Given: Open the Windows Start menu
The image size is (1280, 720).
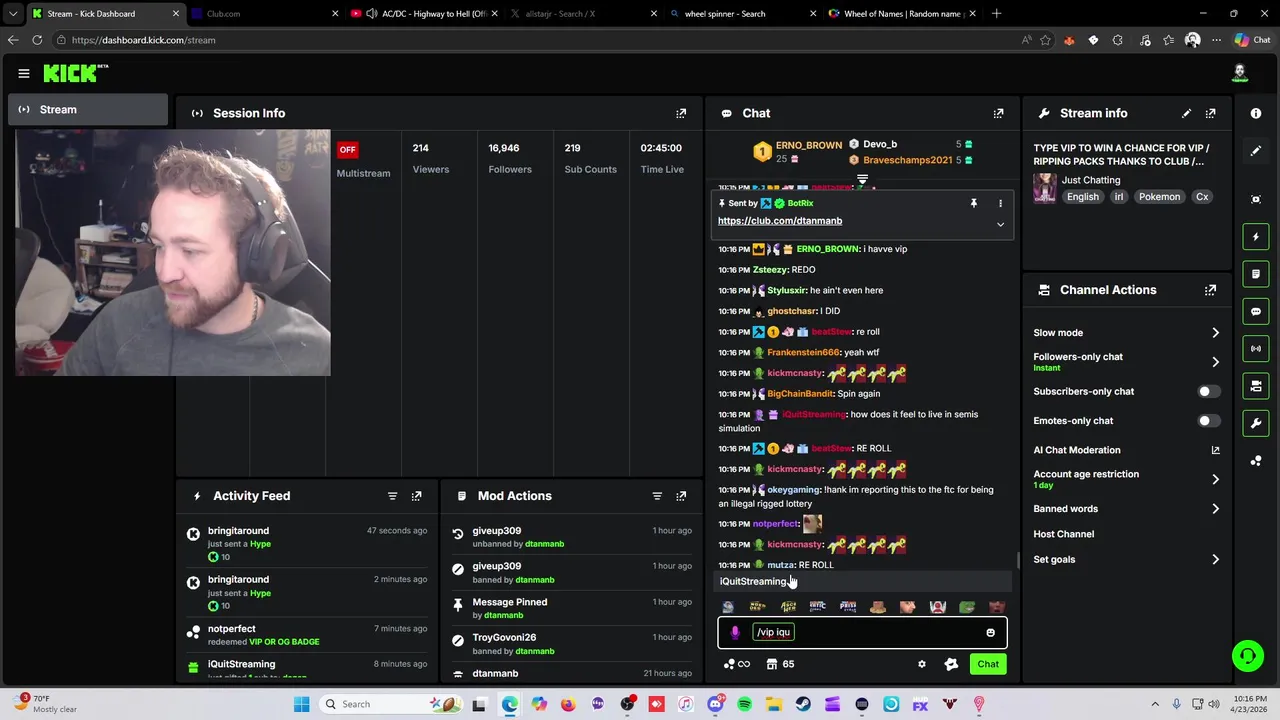Looking at the screenshot, I should [x=301, y=704].
